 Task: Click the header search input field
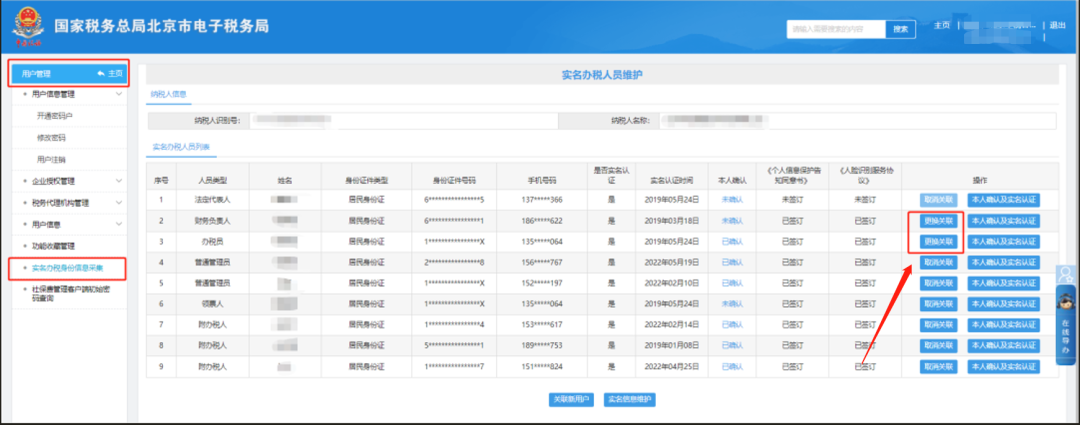click(x=836, y=29)
